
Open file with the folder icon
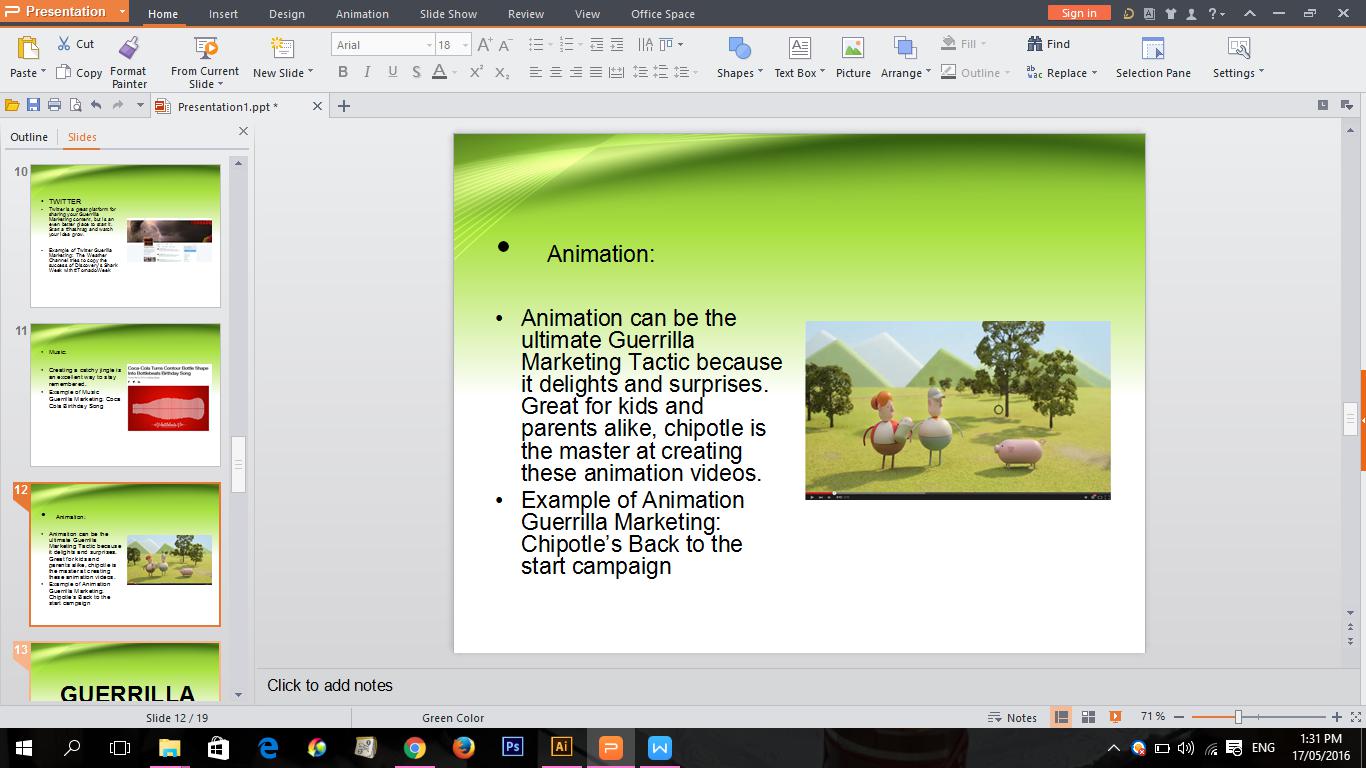coord(12,105)
